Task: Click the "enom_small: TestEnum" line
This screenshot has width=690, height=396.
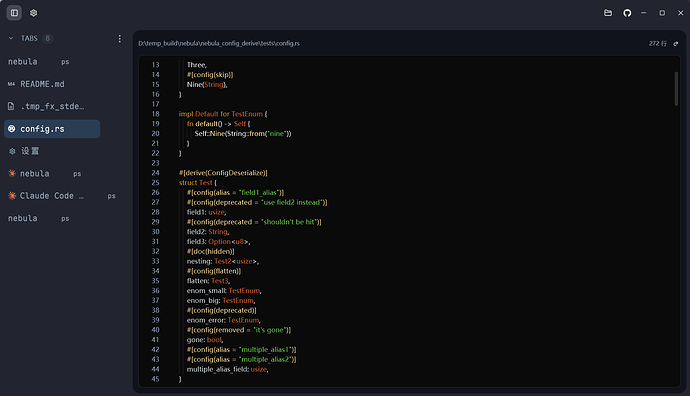Action: [x=224, y=291]
